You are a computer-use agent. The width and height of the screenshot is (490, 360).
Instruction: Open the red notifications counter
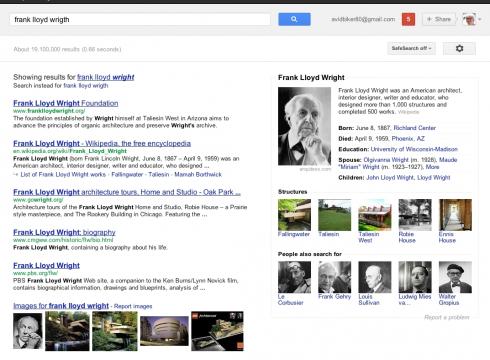tap(408, 19)
